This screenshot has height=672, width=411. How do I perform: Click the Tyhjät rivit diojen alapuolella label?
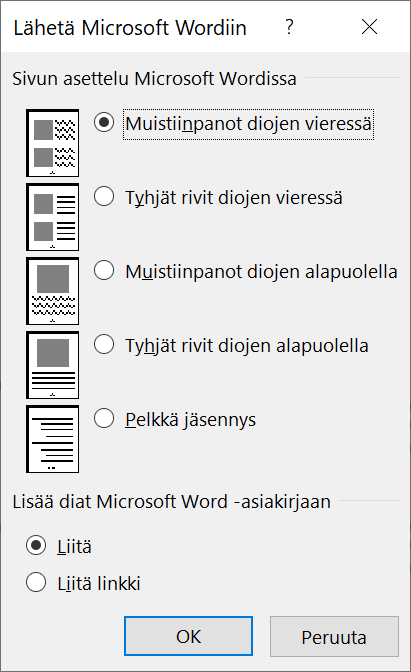click(247, 346)
